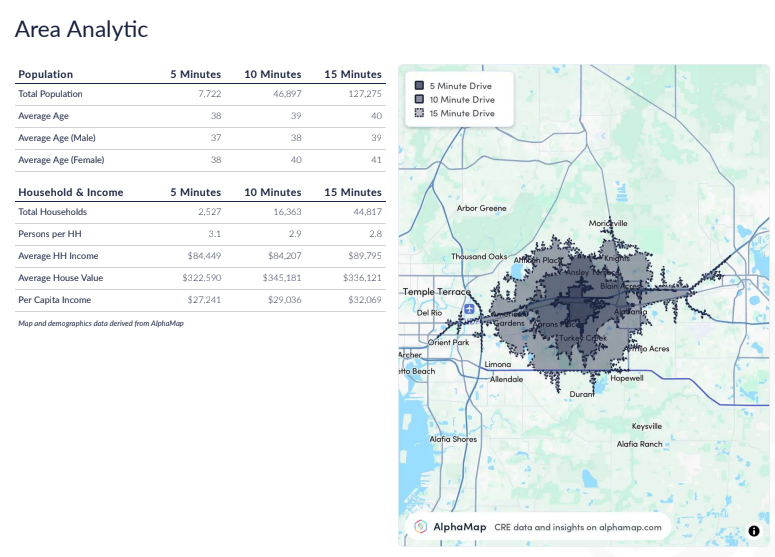Click the Area Analytic page title
Screen dimensions: 775x557
[x=81, y=29]
